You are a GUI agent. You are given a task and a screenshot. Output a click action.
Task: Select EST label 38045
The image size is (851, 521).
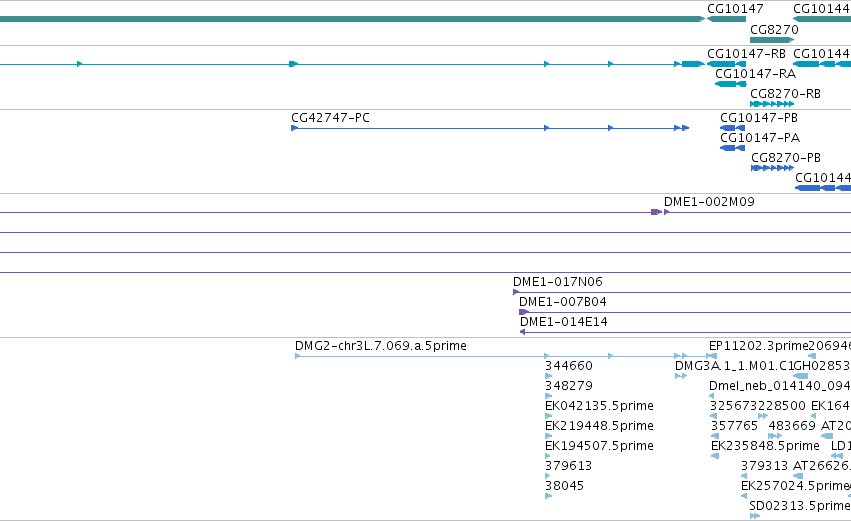564,486
